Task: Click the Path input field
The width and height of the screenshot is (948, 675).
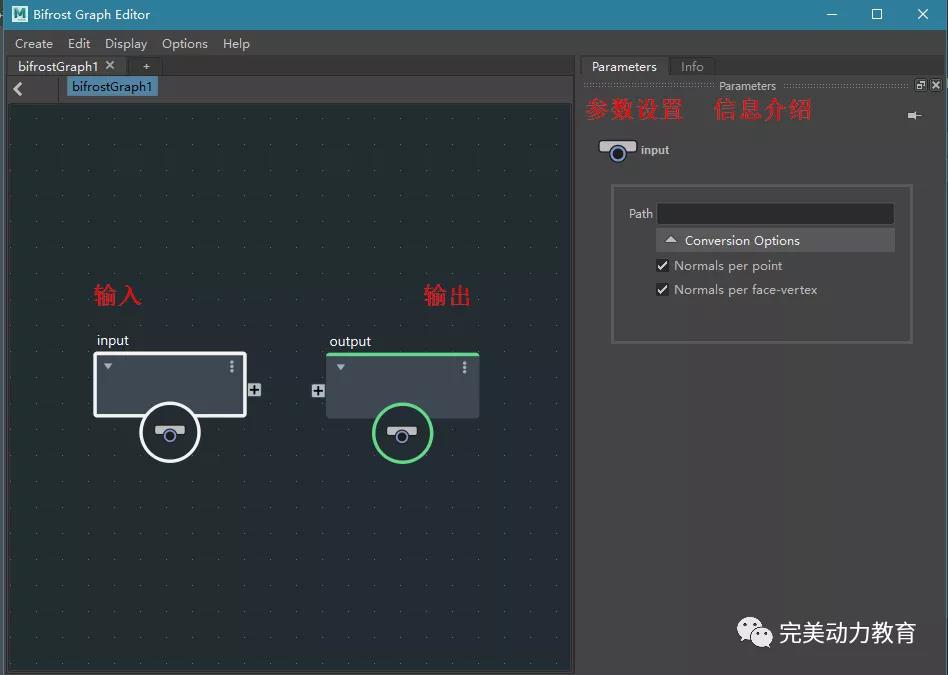Action: [775, 214]
